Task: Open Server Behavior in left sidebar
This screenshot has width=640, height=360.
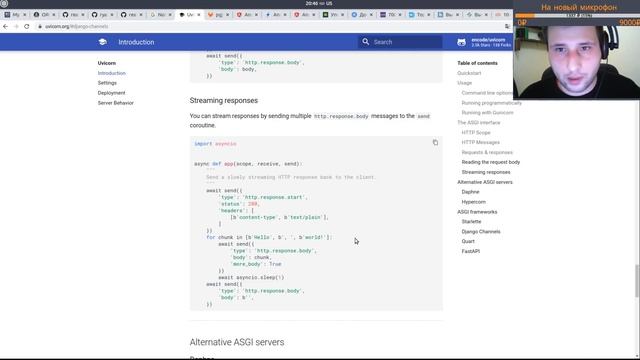Action: (116, 103)
